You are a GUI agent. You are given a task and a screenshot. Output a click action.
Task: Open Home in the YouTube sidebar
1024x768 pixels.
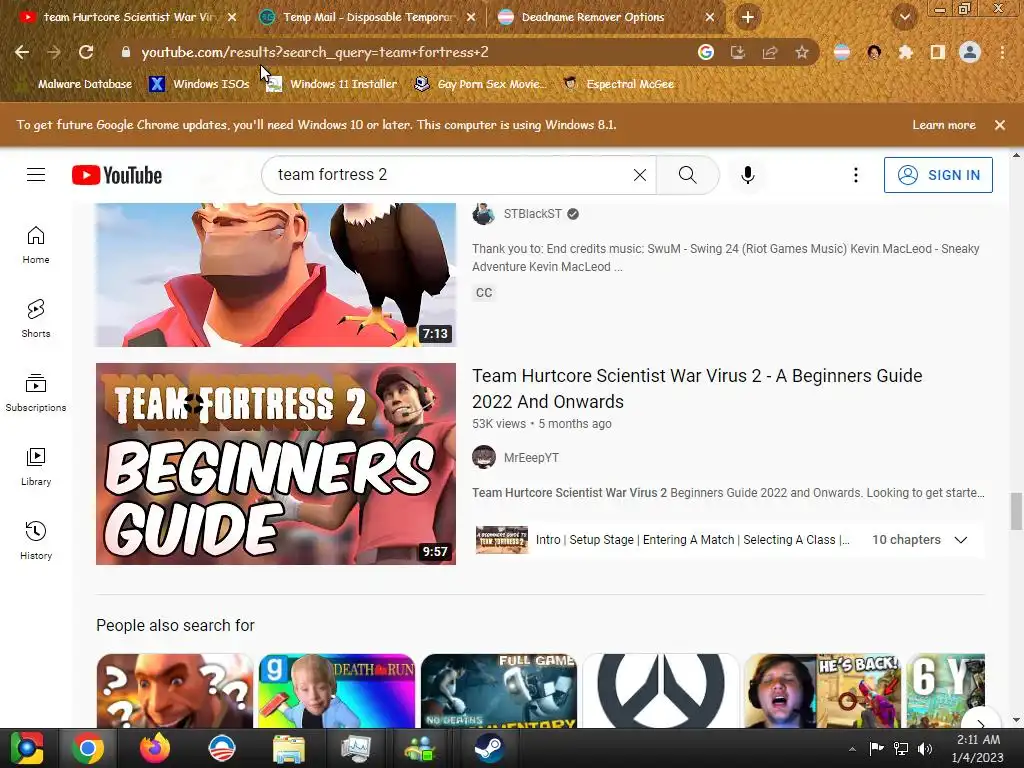point(36,245)
